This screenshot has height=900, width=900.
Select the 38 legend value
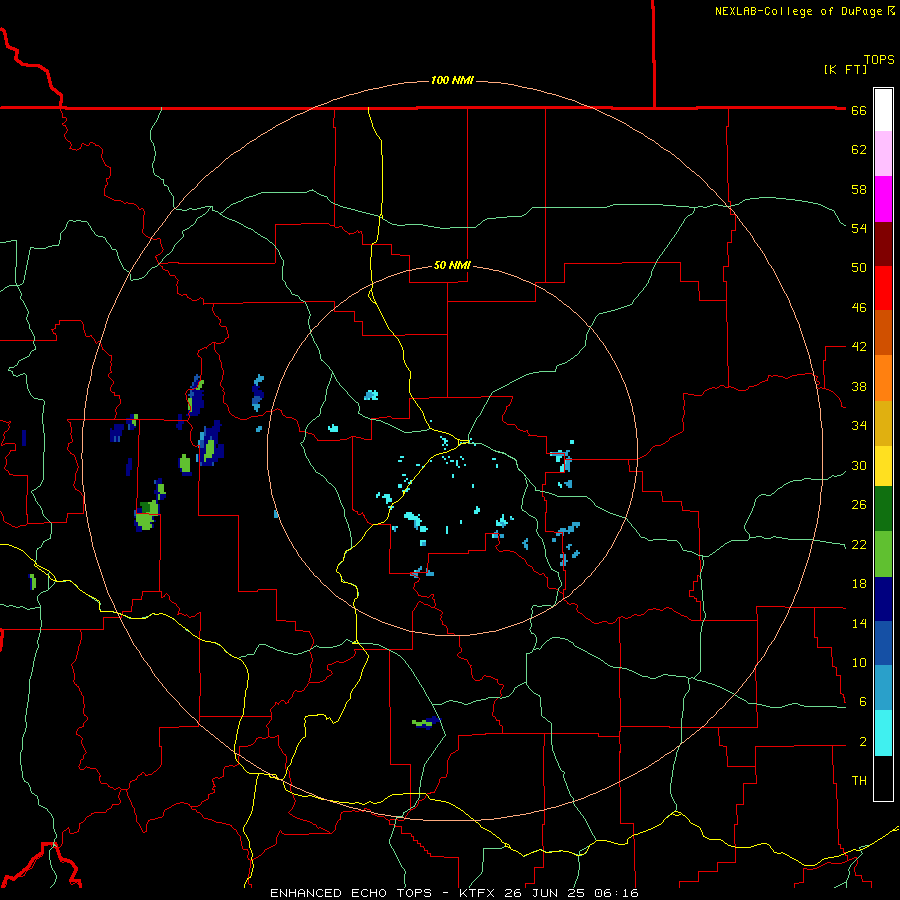click(x=859, y=387)
